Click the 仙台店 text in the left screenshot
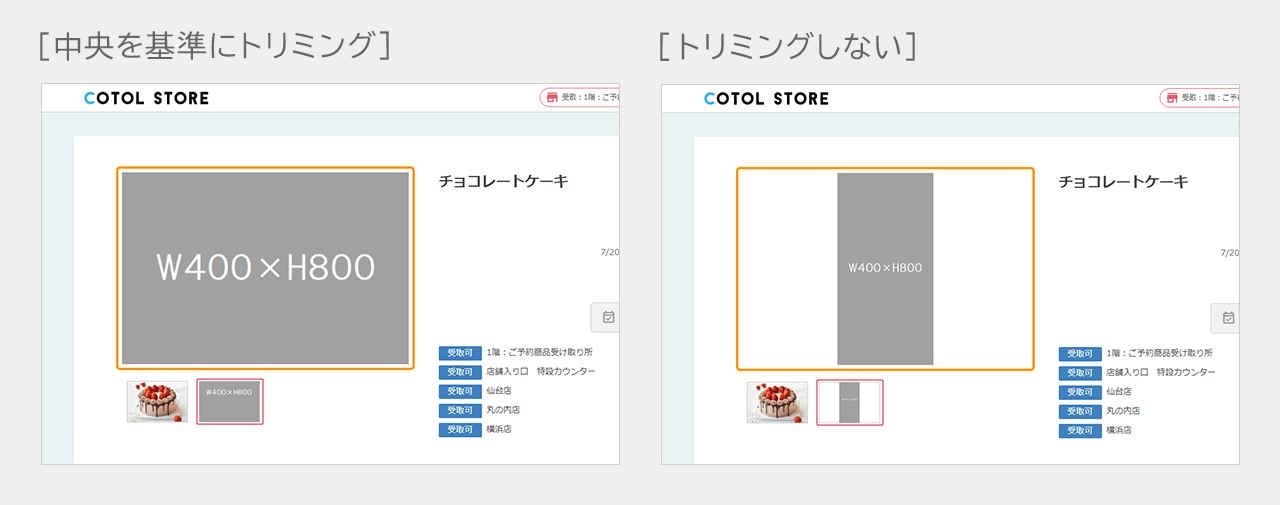 [x=499, y=391]
